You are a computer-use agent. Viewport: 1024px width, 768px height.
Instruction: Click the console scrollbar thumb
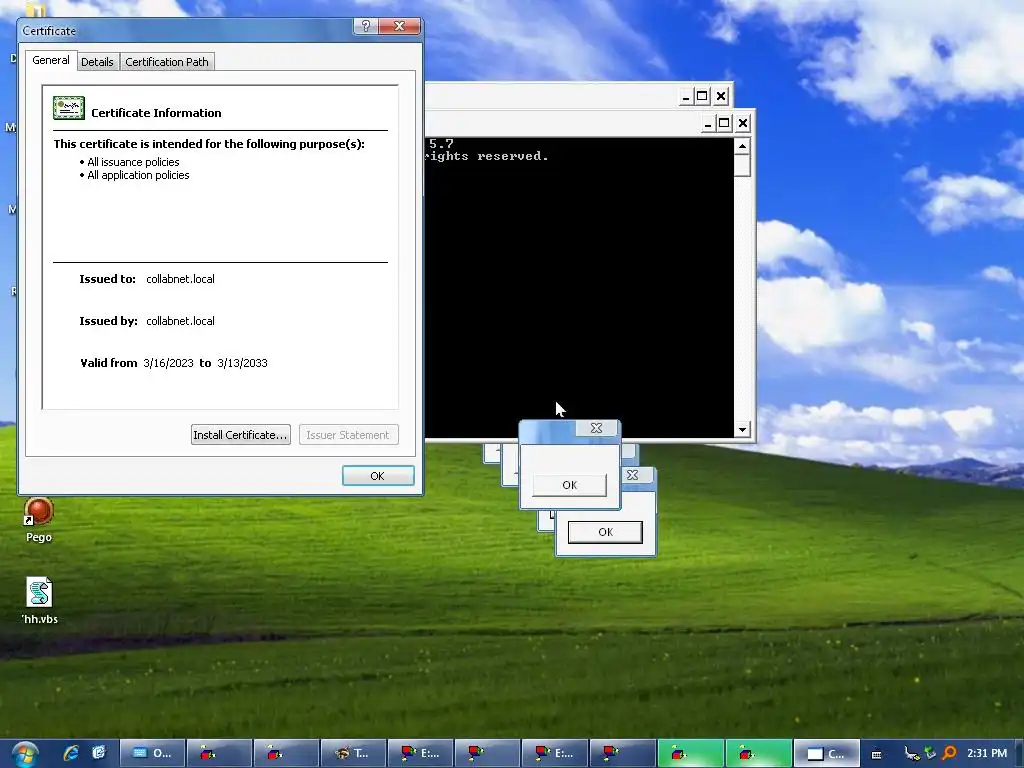[x=742, y=165]
